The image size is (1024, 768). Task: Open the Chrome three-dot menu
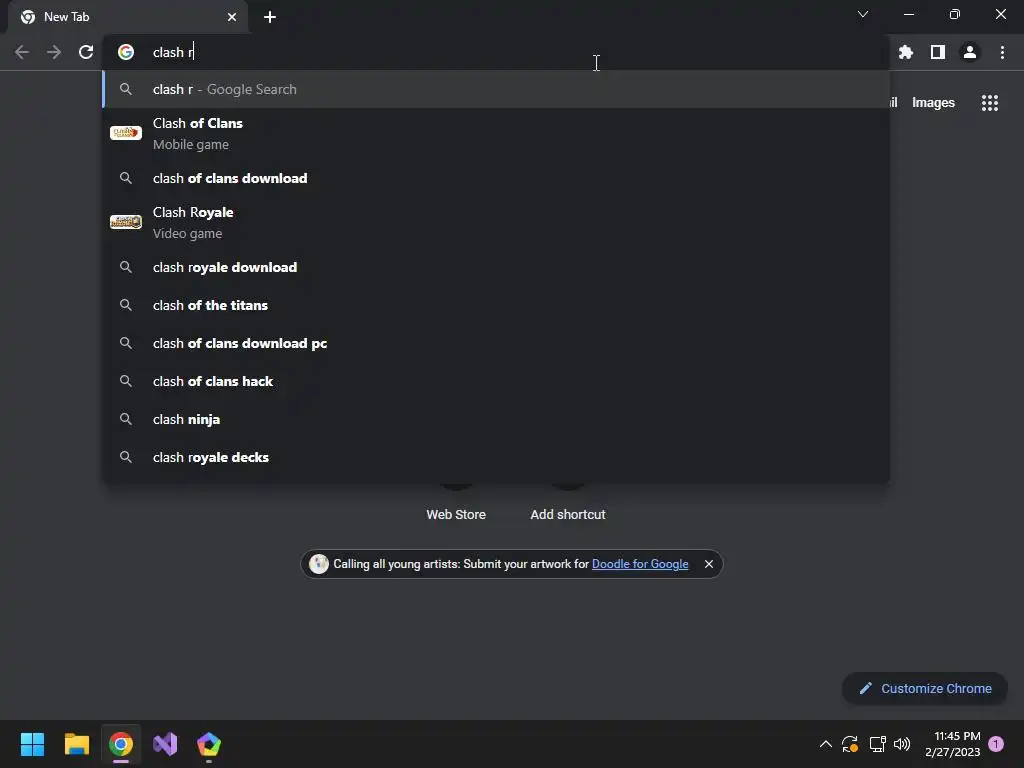pyautogui.click(x=1002, y=52)
